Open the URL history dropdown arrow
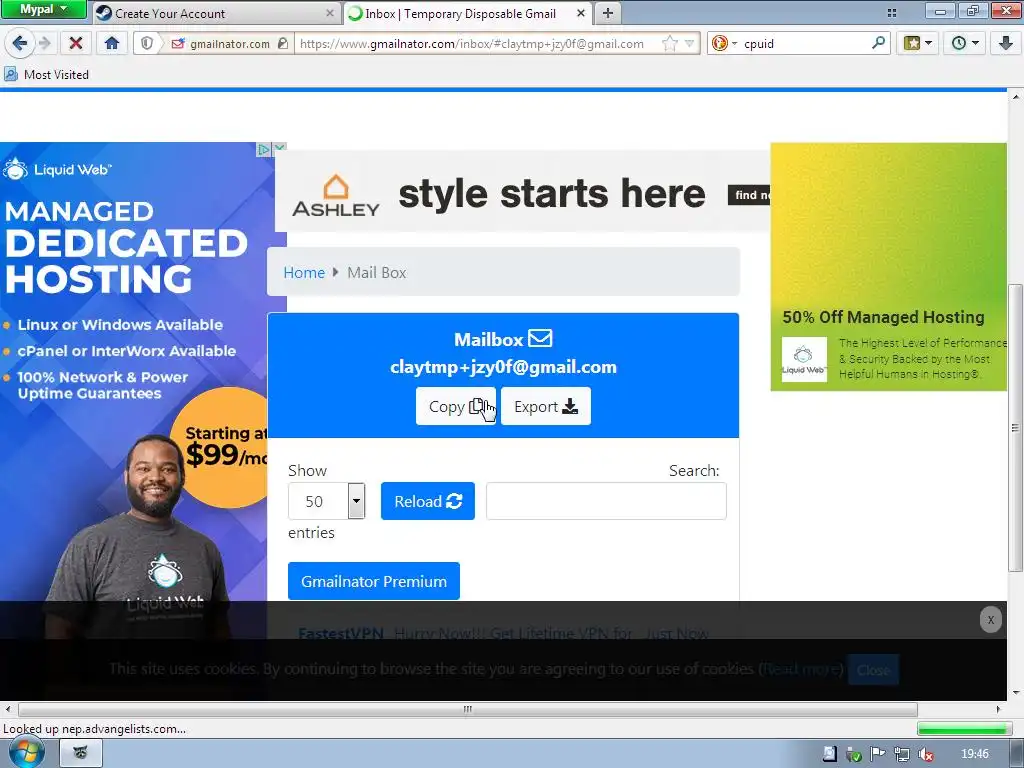This screenshot has height=768, width=1024. point(690,44)
